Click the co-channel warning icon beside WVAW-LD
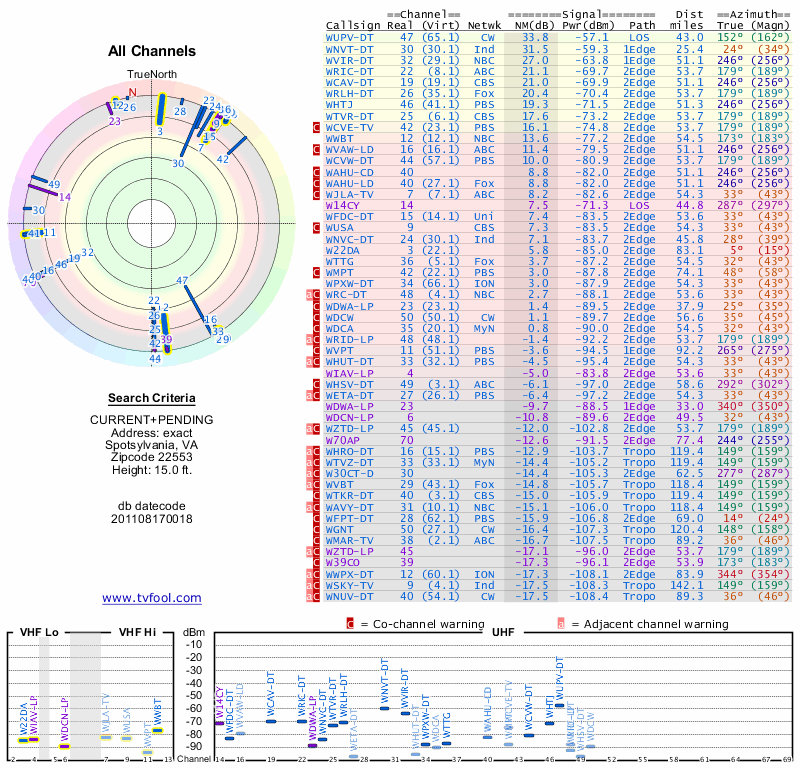The width and height of the screenshot is (800, 768). point(316,150)
